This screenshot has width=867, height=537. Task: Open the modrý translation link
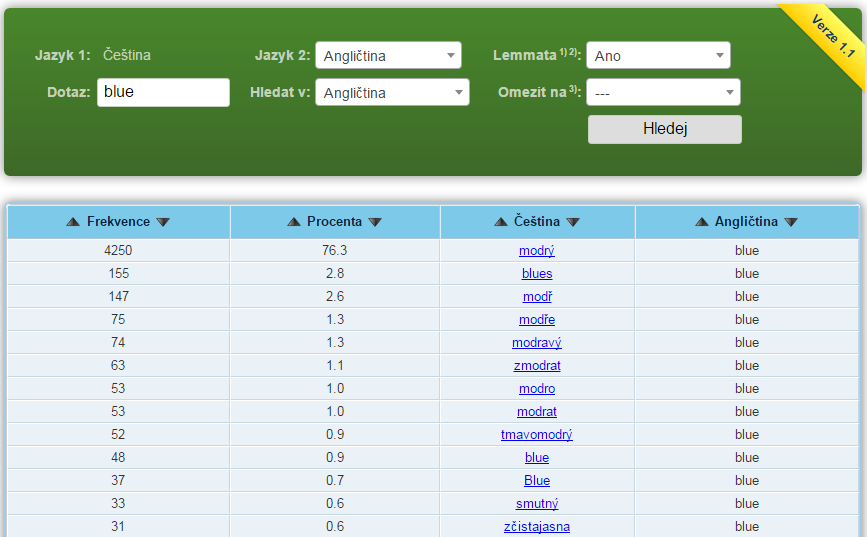pos(537,251)
